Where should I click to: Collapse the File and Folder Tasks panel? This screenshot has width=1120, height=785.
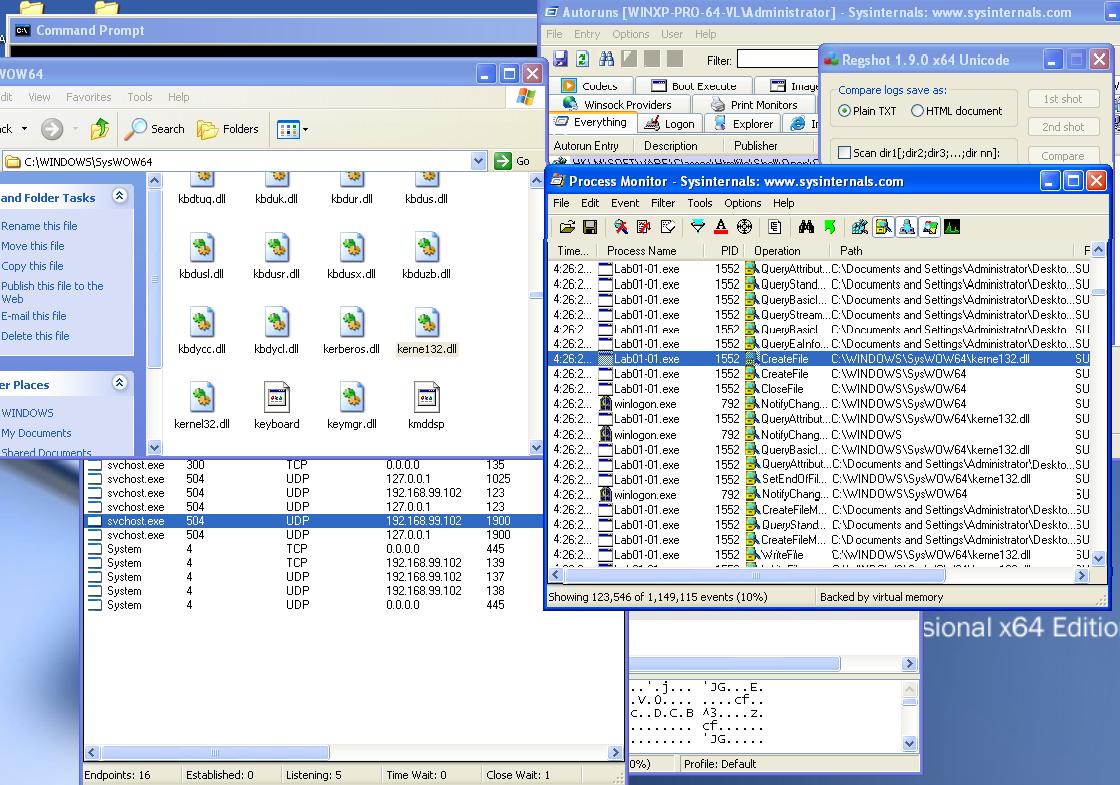point(120,197)
